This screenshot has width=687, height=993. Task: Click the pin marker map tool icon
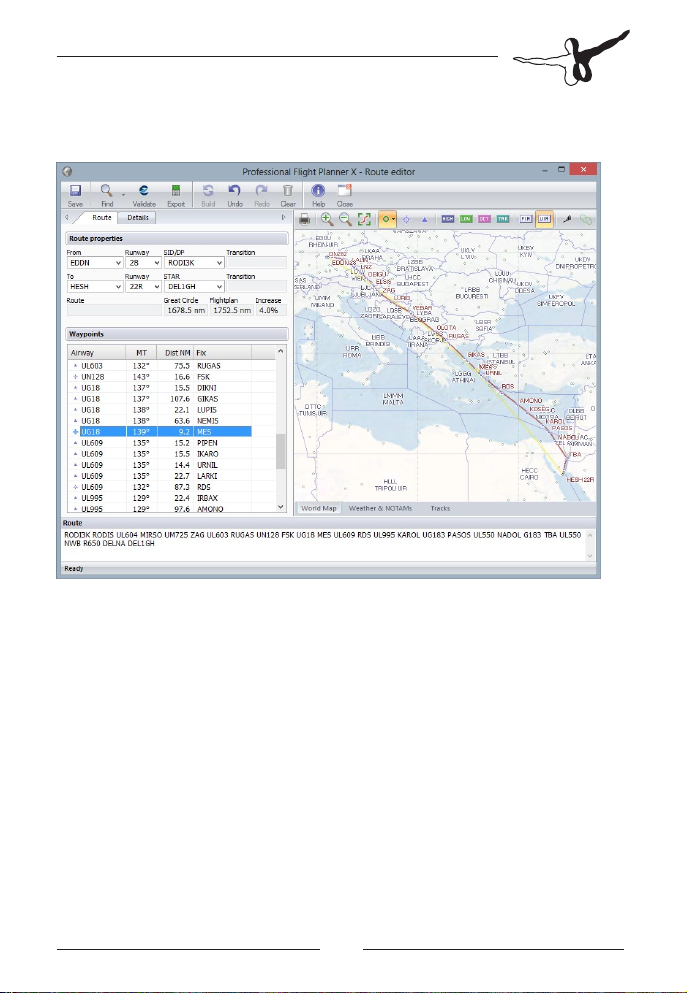click(x=567, y=219)
